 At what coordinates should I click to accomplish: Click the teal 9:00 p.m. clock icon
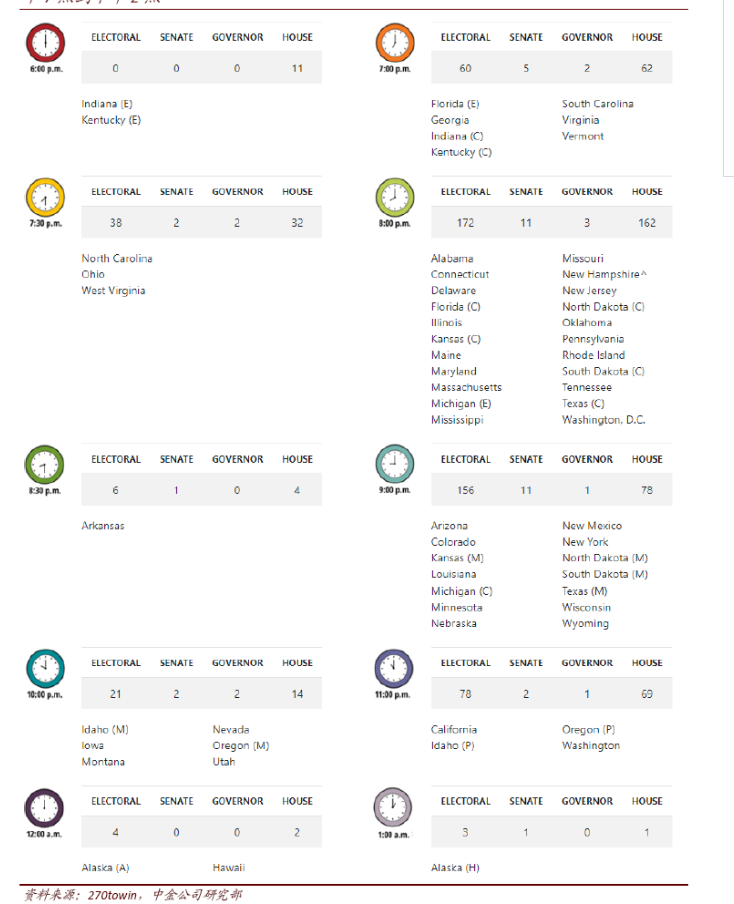click(394, 464)
